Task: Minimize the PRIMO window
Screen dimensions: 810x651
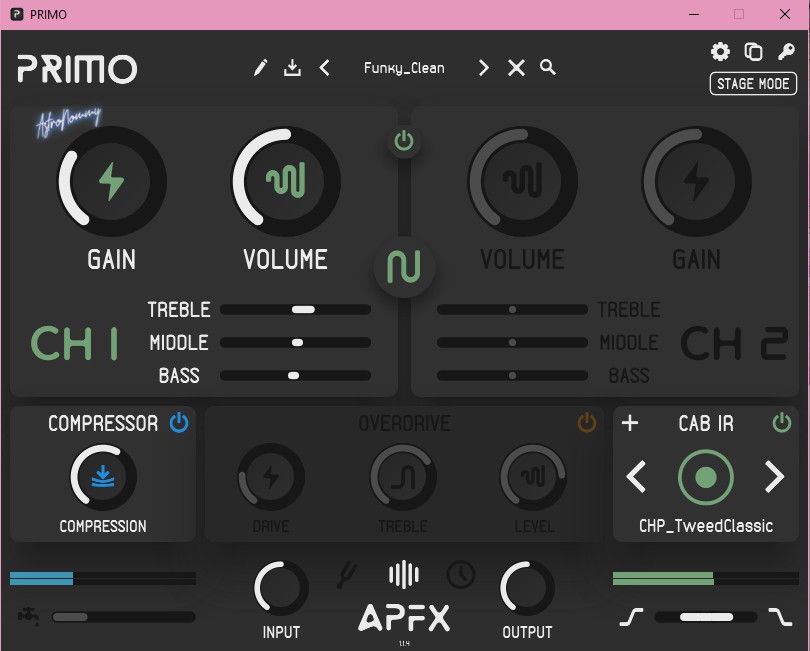Action: 694,14
